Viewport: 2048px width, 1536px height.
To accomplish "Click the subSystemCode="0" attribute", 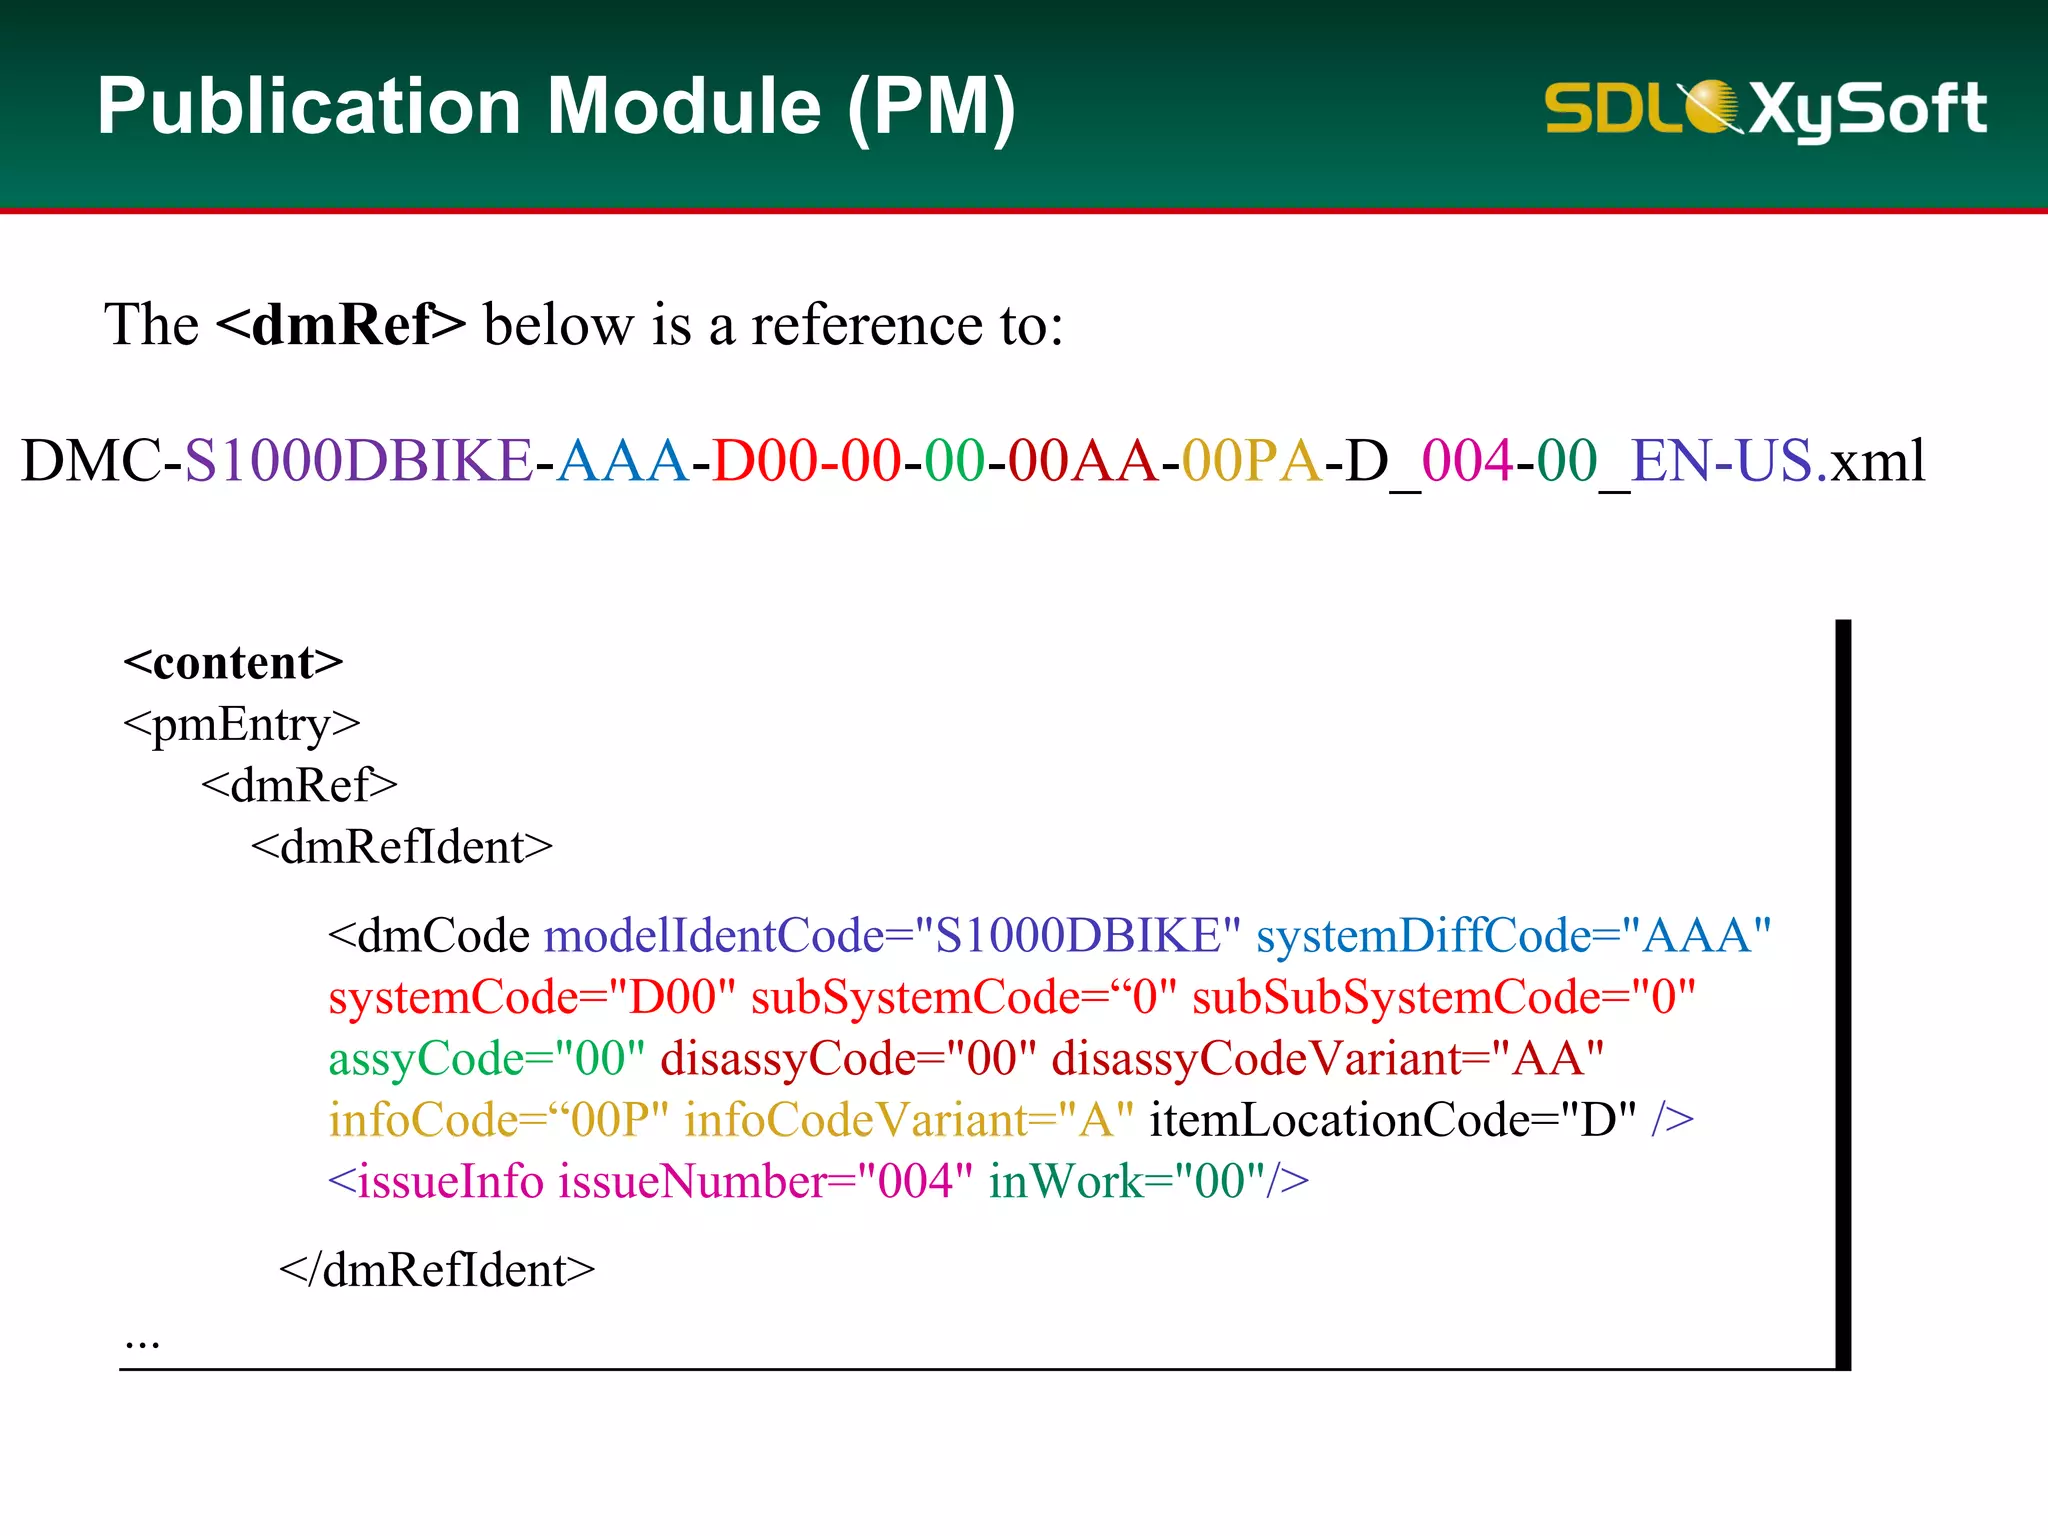I will 964,997.
